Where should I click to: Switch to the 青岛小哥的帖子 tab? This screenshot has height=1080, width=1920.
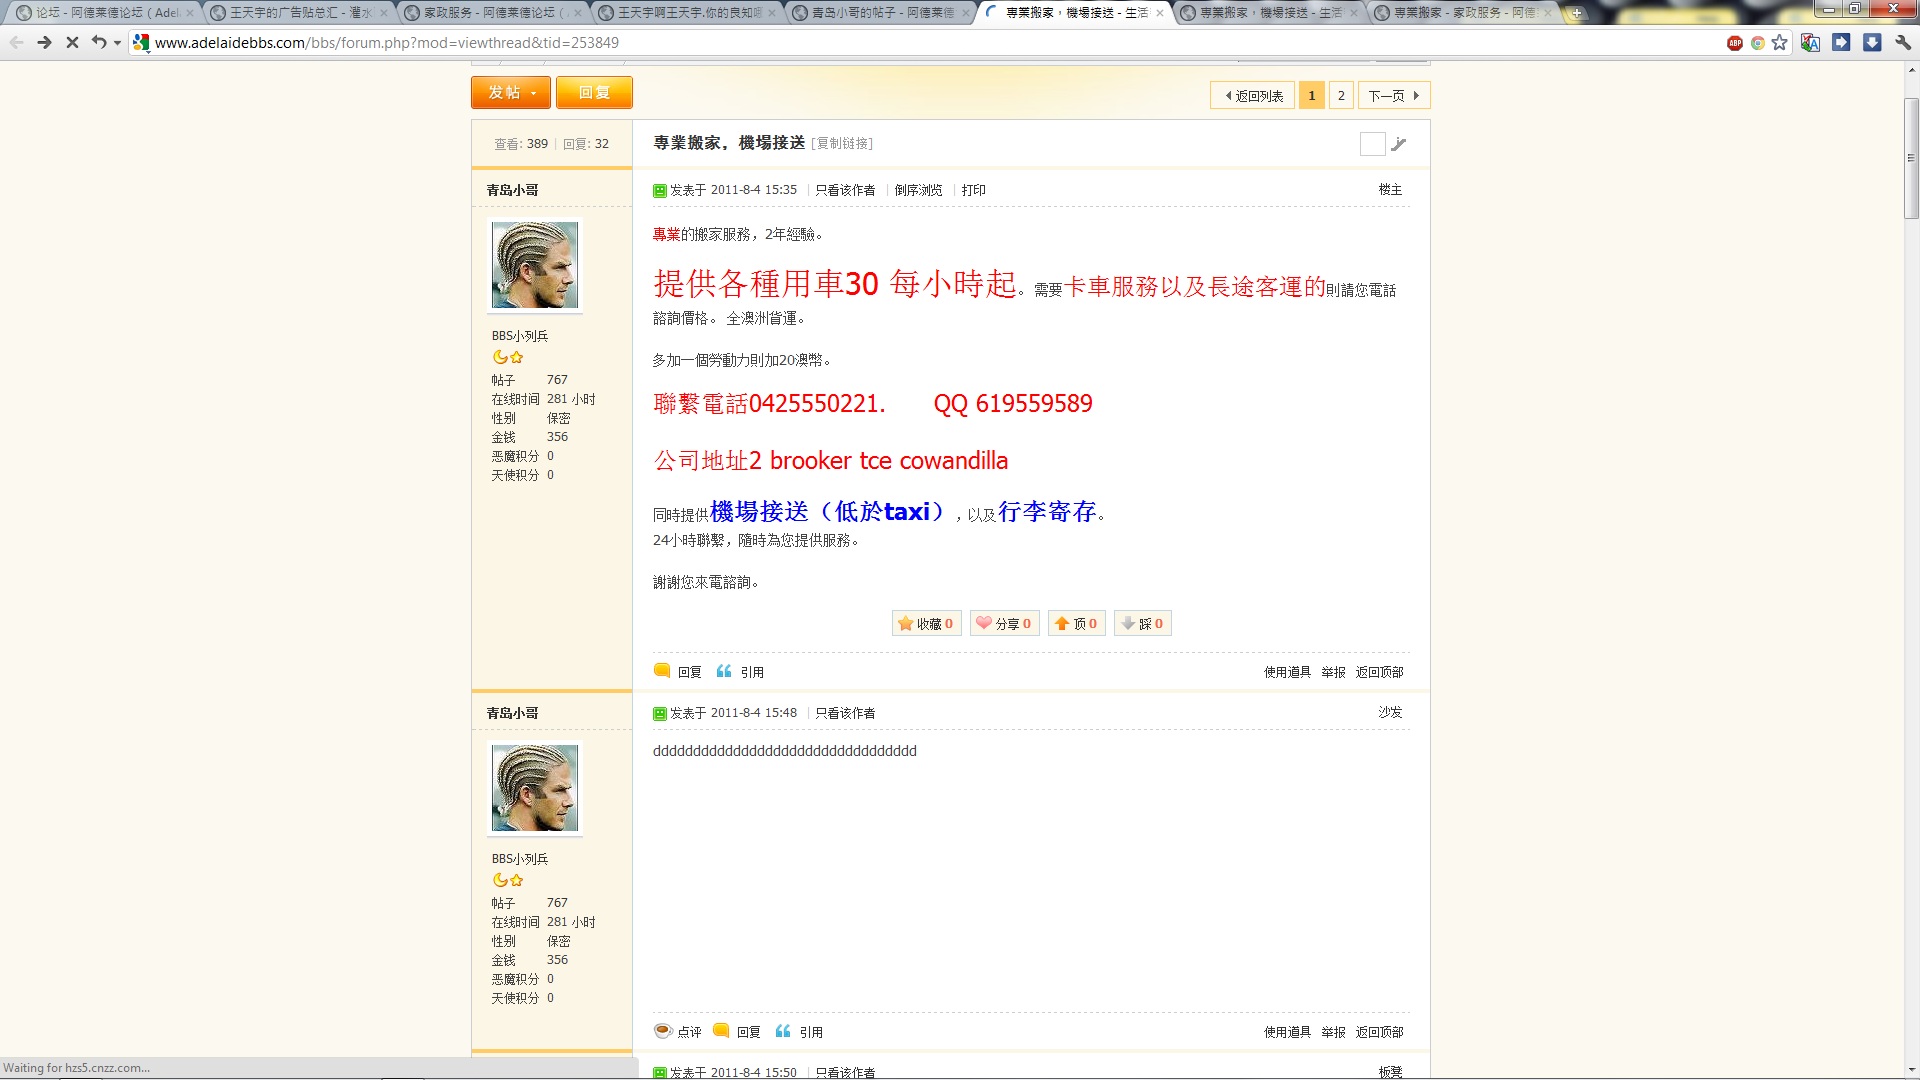pyautogui.click(x=882, y=13)
